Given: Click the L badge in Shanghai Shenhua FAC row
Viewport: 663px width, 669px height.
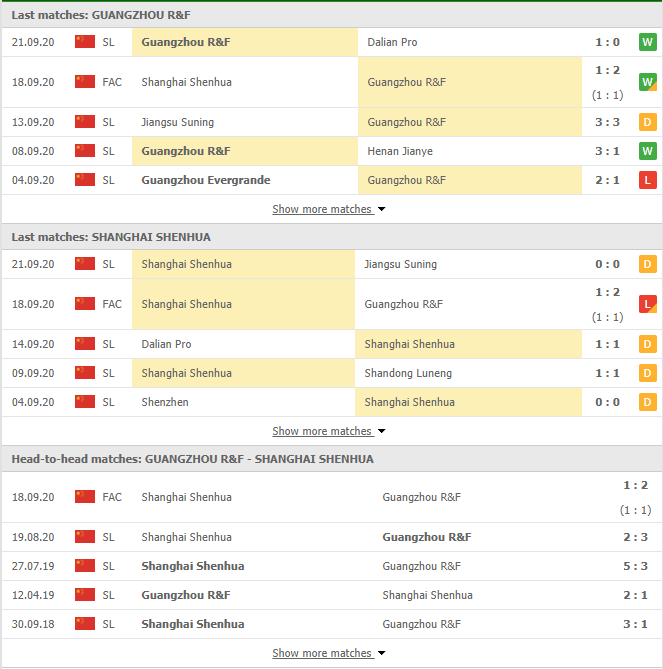Looking at the screenshot, I should tap(647, 304).
